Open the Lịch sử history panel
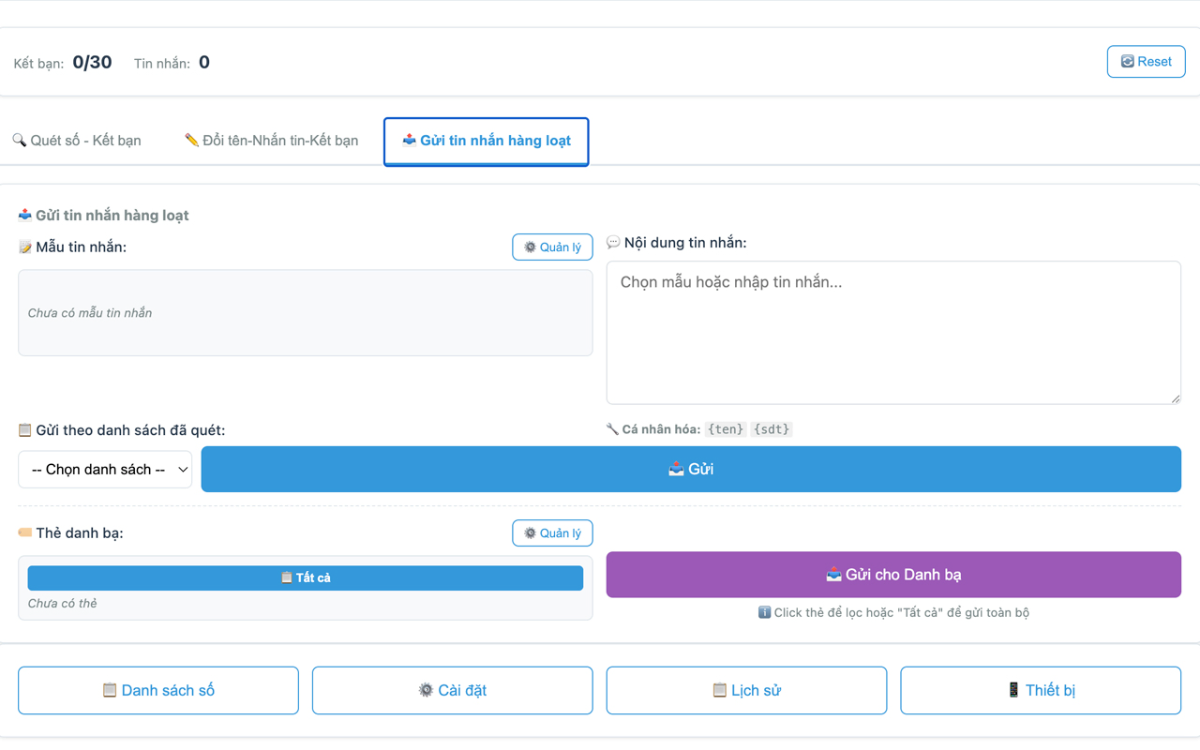The height and width of the screenshot is (750, 1200). [746, 690]
